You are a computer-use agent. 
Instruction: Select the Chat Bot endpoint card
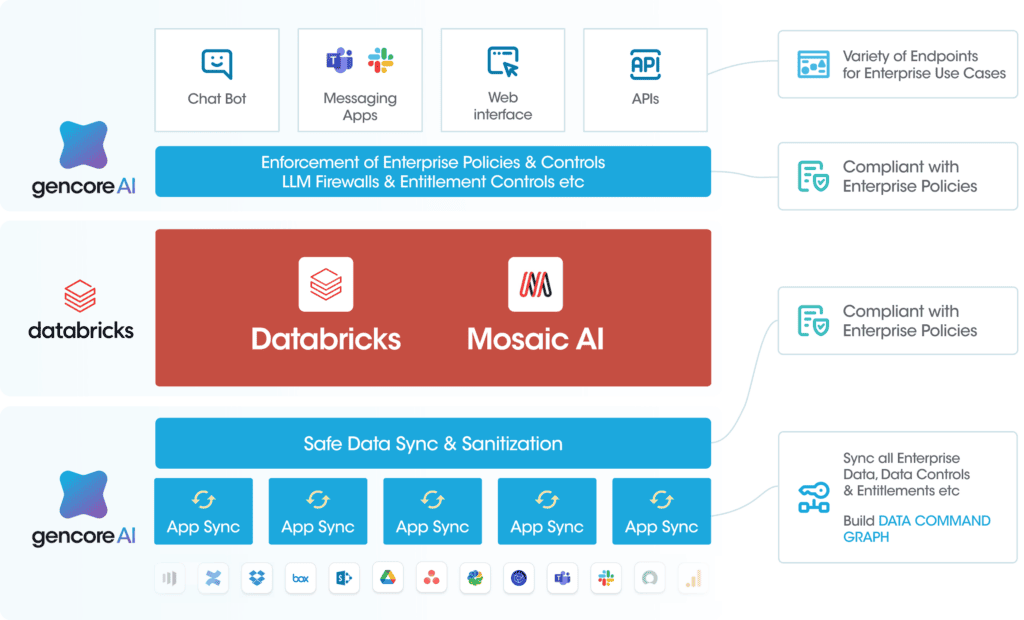click(x=216, y=80)
